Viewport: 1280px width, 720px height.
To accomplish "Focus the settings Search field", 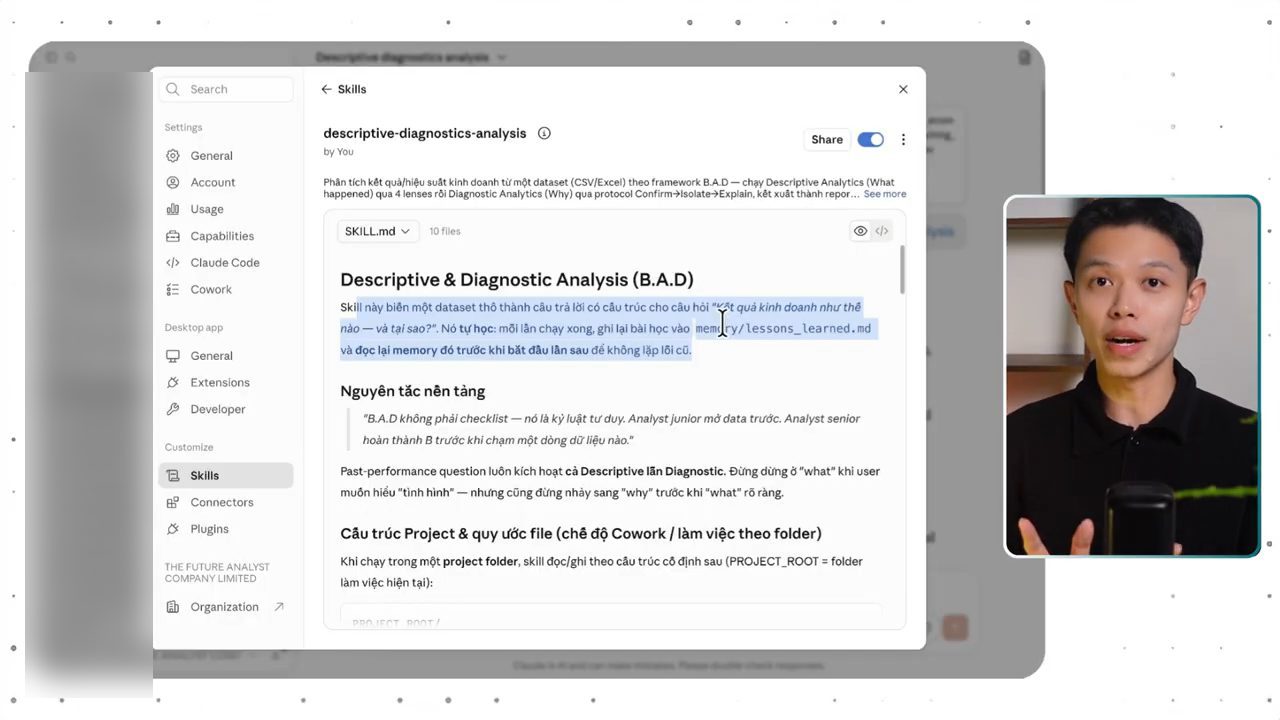I will [x=227, y=89].
